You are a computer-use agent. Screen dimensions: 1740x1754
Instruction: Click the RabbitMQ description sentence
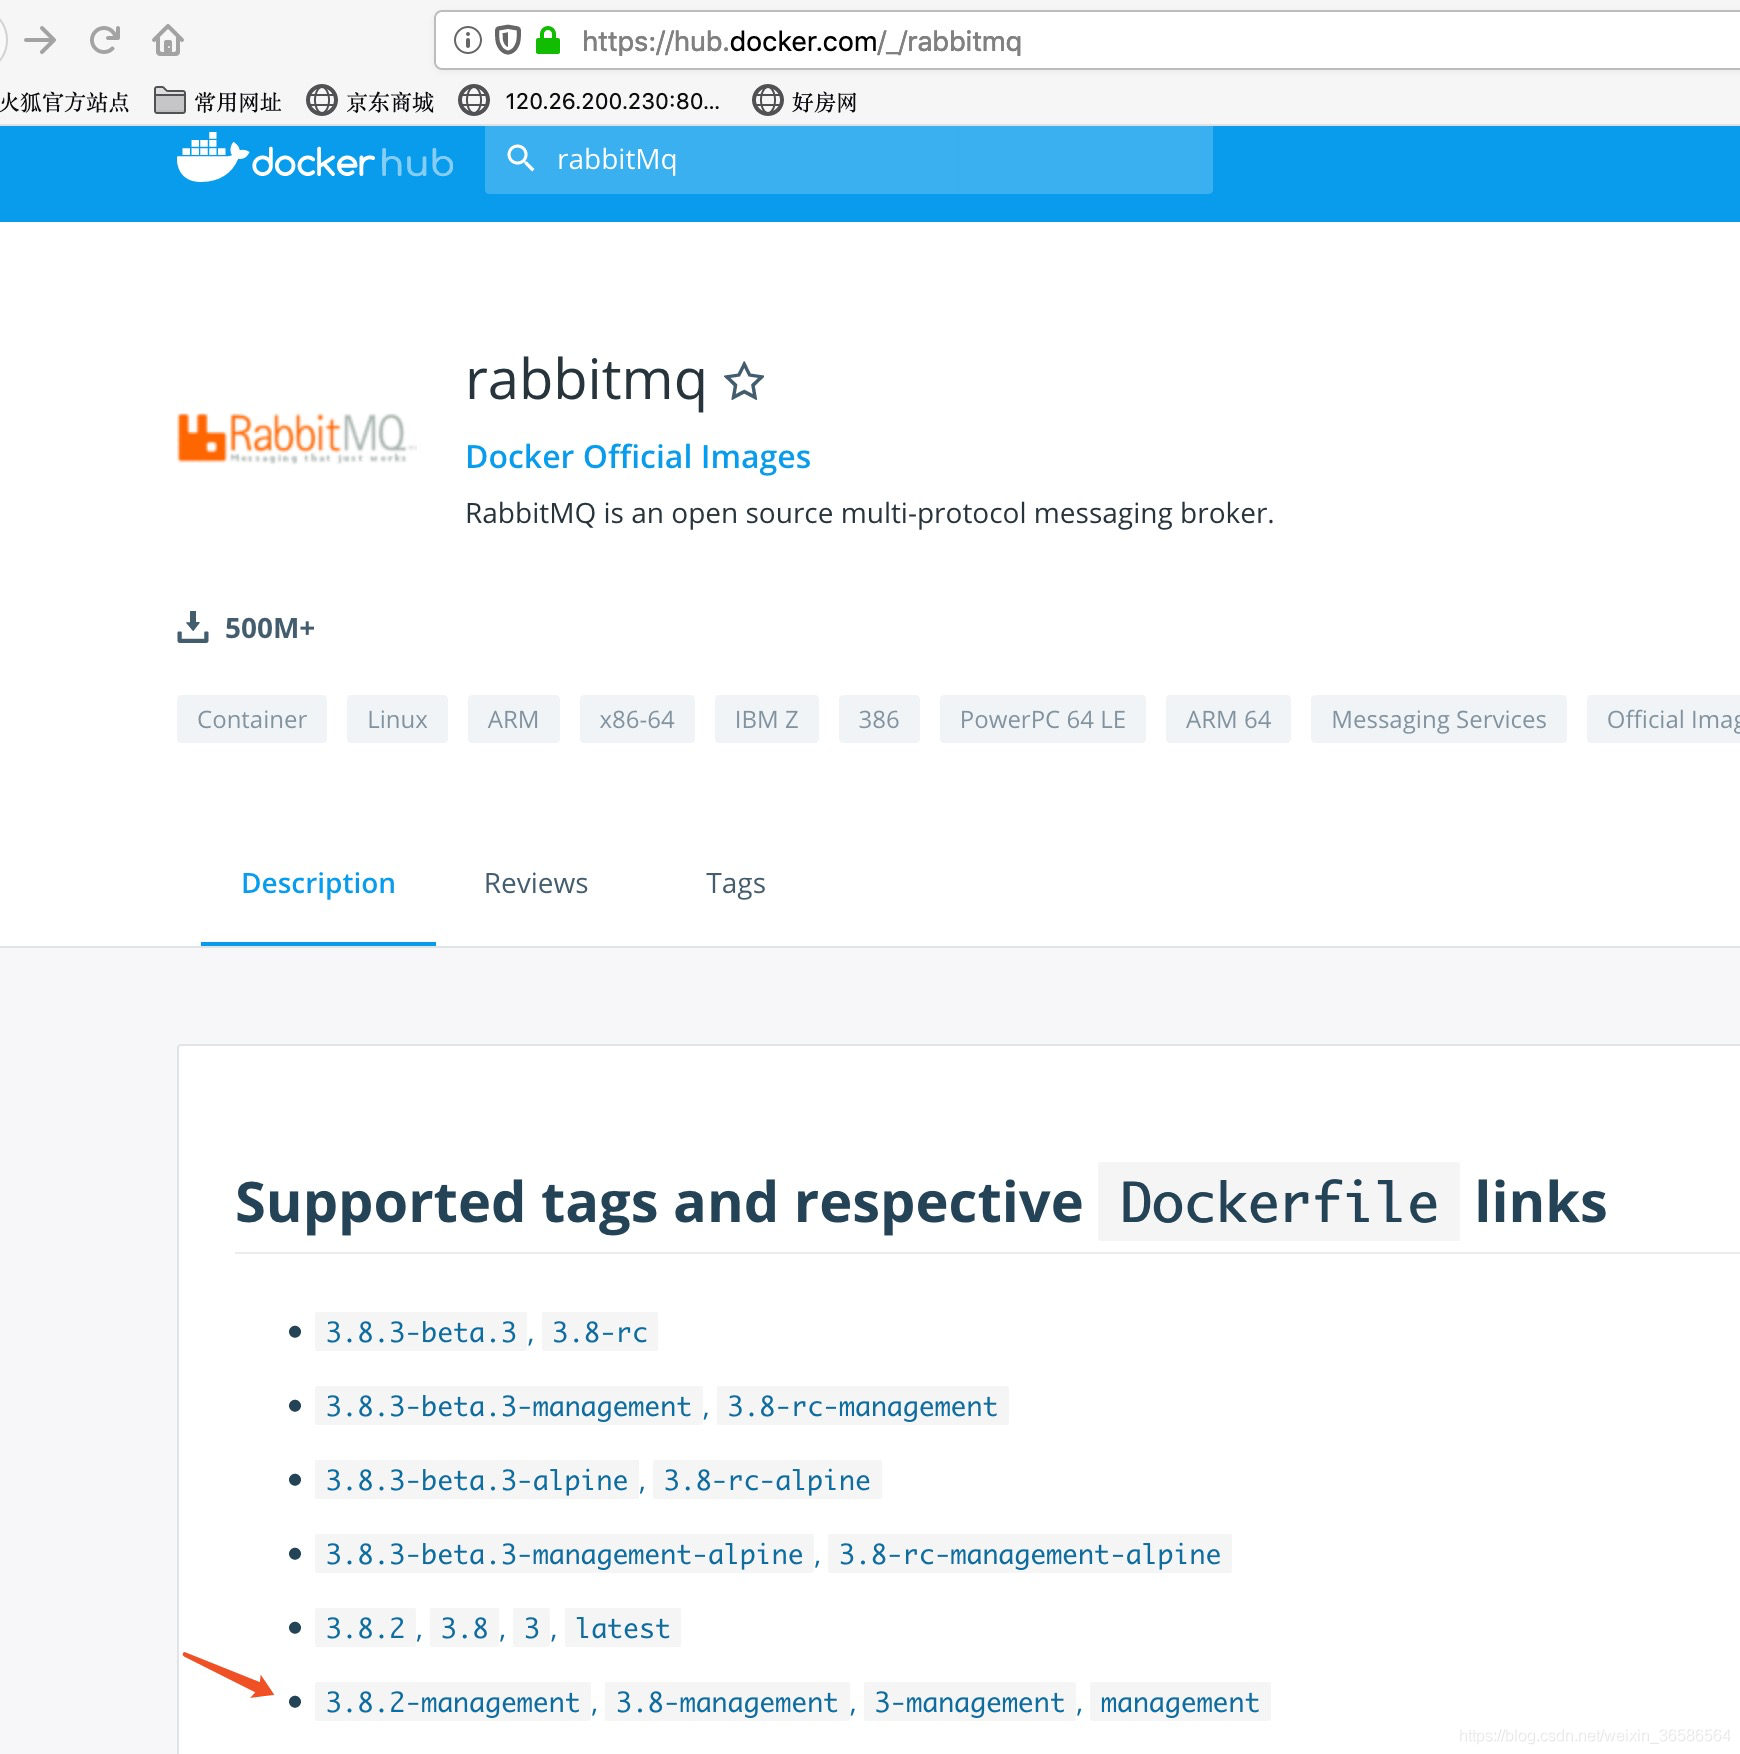point(870,513)
